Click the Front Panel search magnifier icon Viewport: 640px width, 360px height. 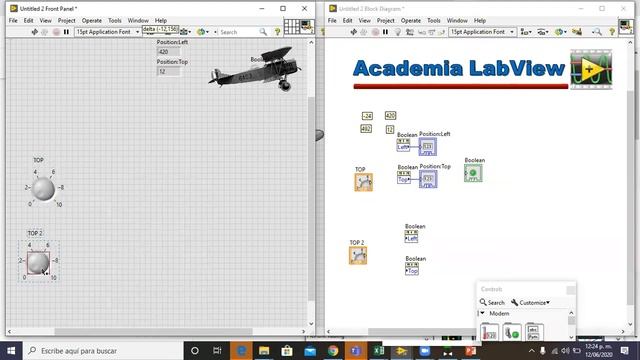tap(263, 32)
